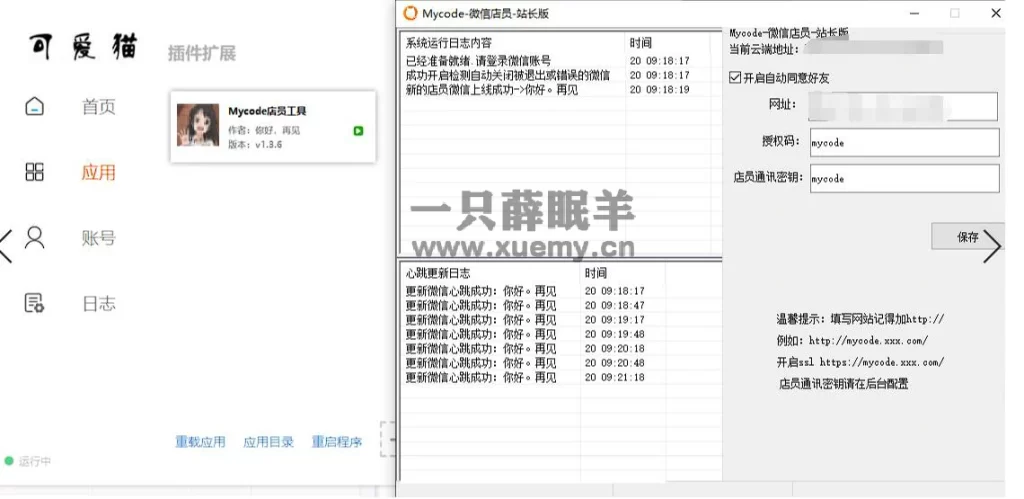Click the Mycode plugin avatar thumbnail
1024x499 pixels.
point(198,125)
